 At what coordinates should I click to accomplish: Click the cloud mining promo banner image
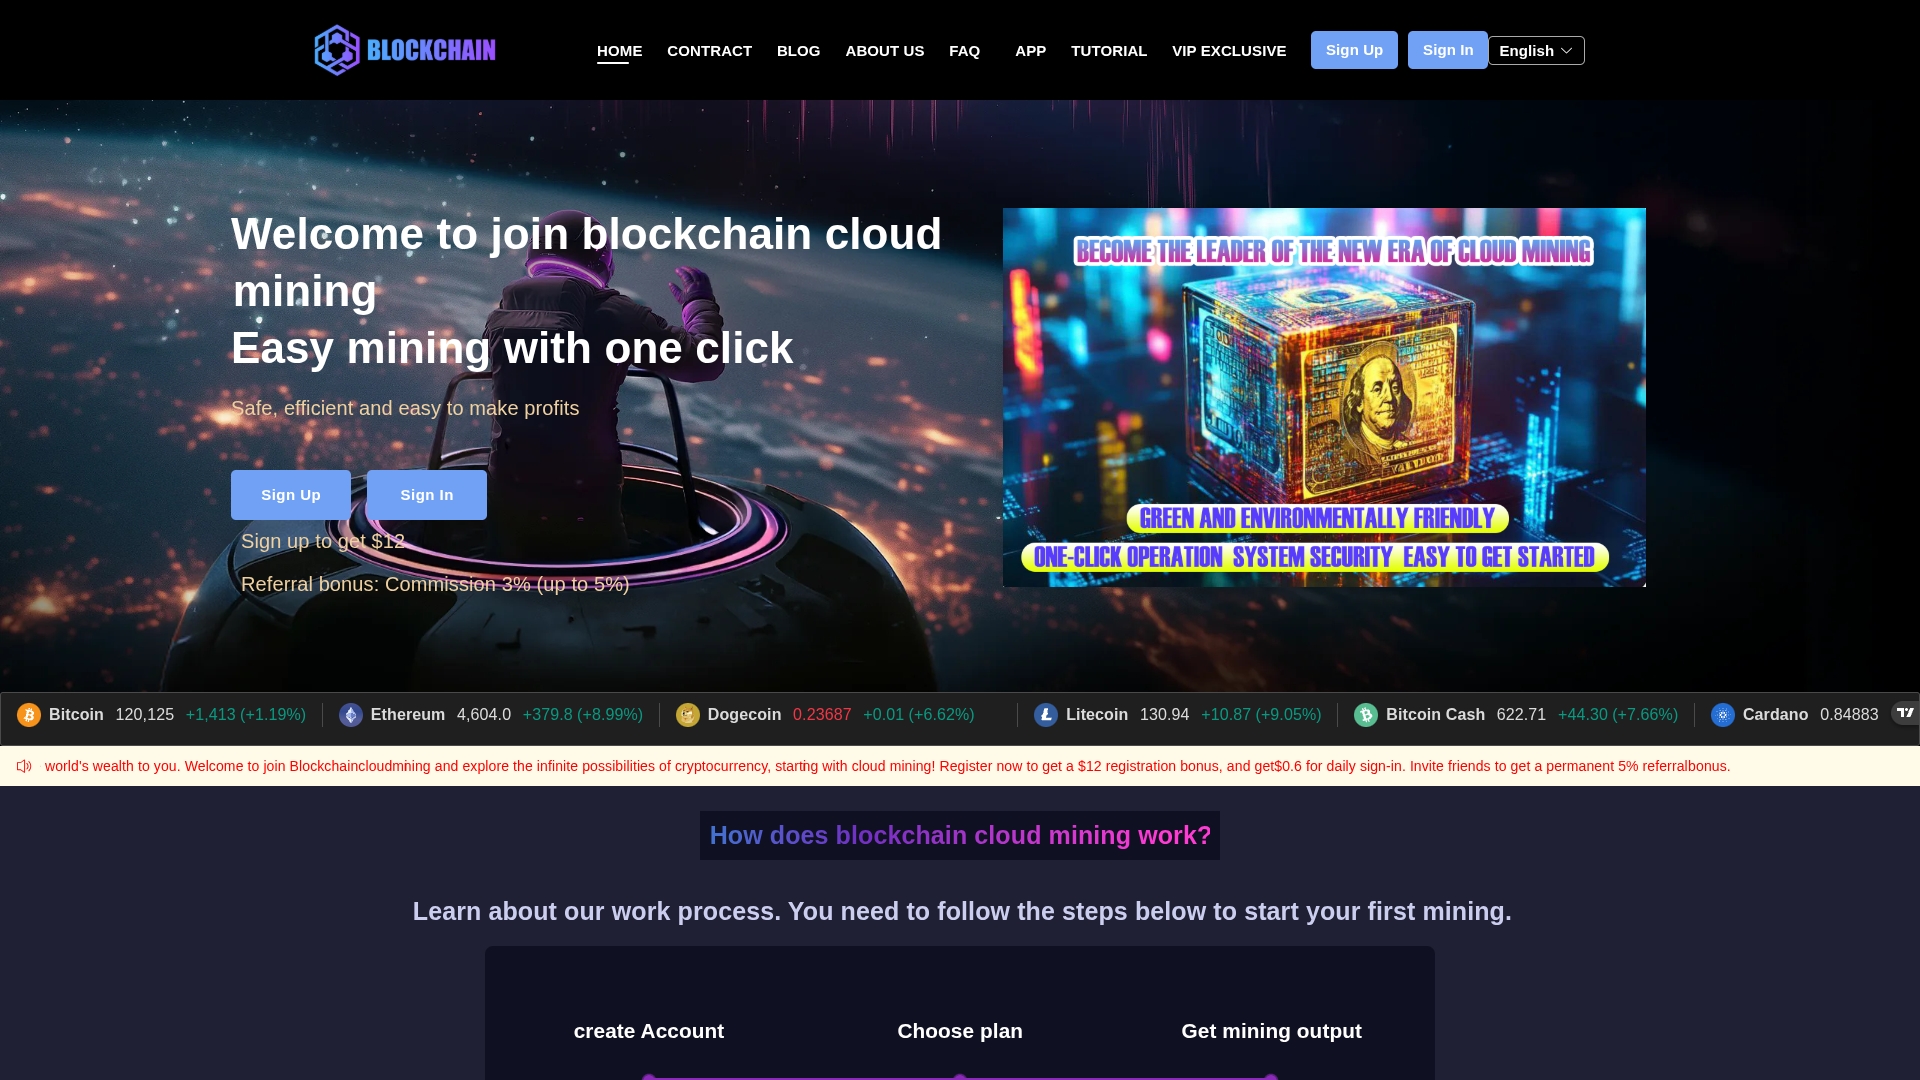point(1324,397)
